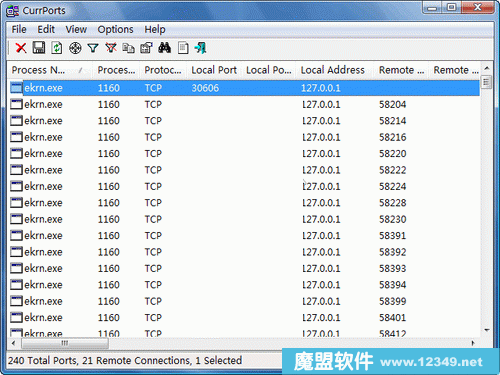Image resolution: width=500 pixels, height=375 pixels.
Task: Sort by the Protoc... column header
Action: [163, 70]
